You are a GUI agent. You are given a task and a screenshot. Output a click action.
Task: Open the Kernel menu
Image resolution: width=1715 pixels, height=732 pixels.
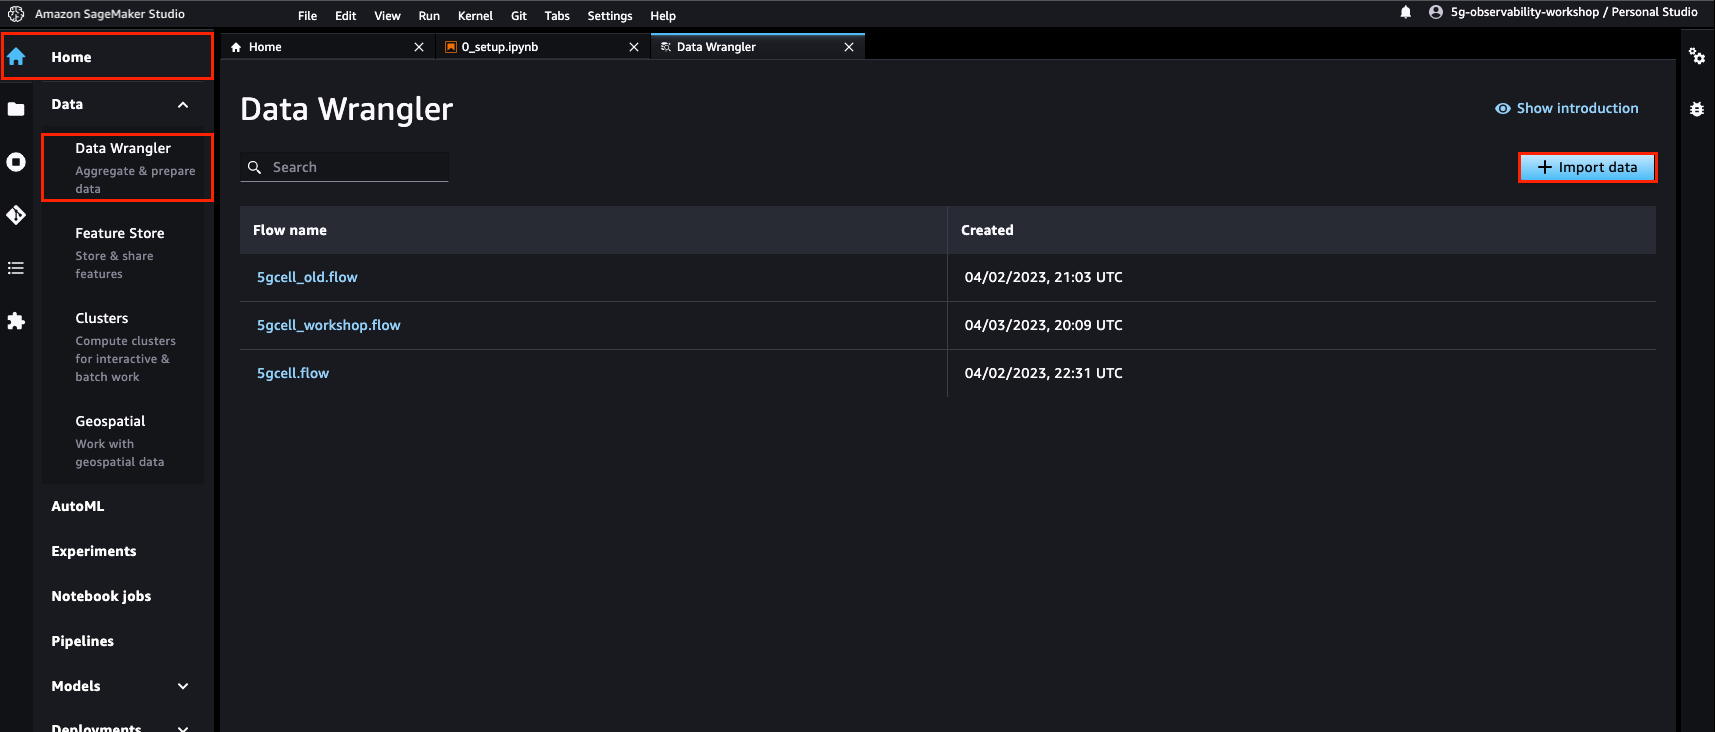click(x=476, y=16)
